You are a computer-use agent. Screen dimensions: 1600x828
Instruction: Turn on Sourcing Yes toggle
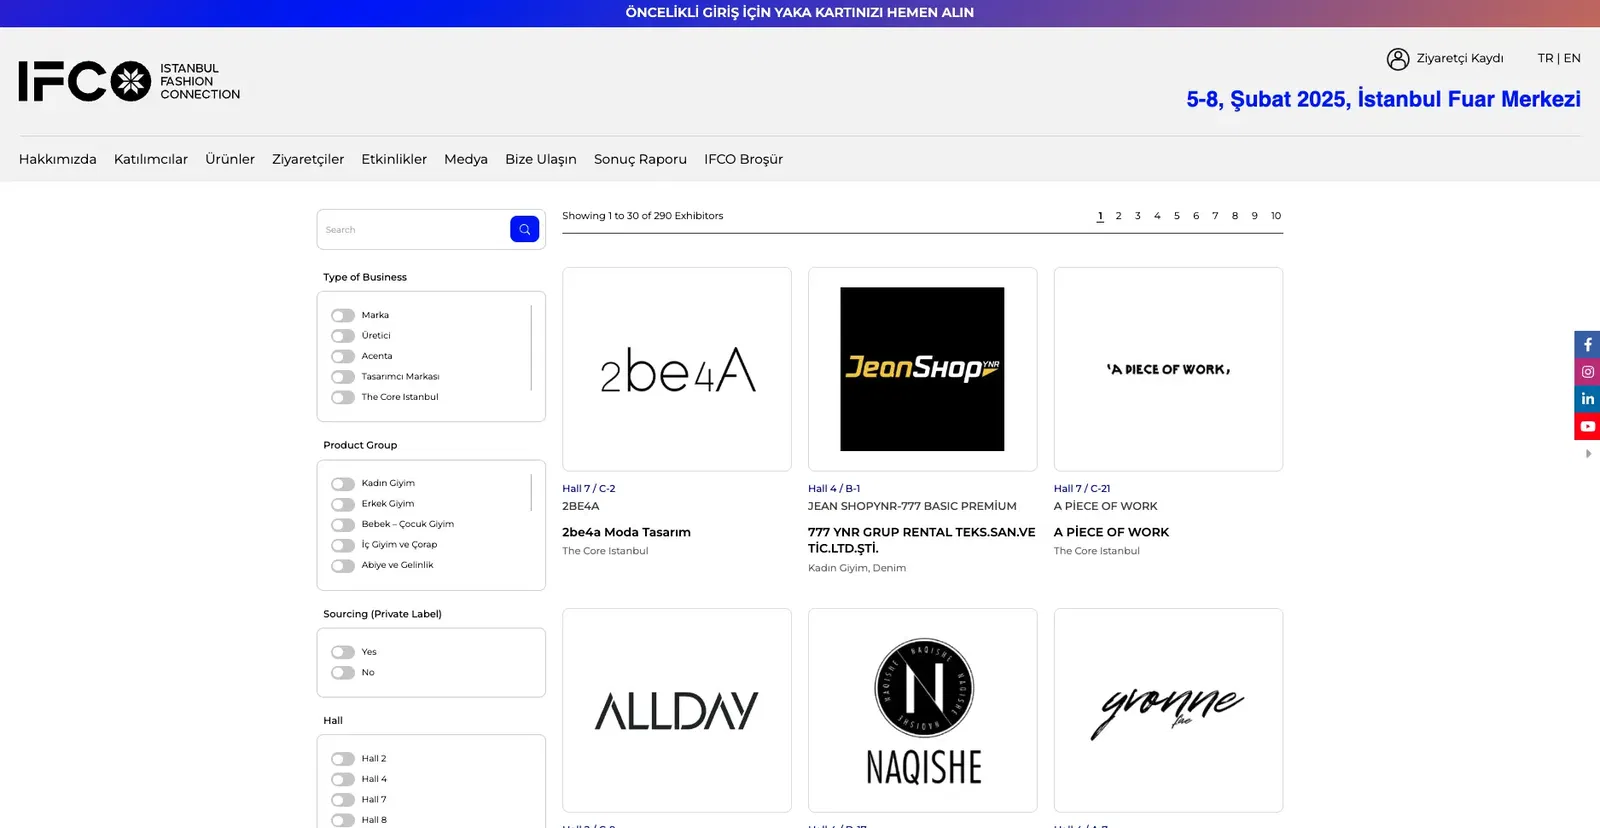point(343,653)
